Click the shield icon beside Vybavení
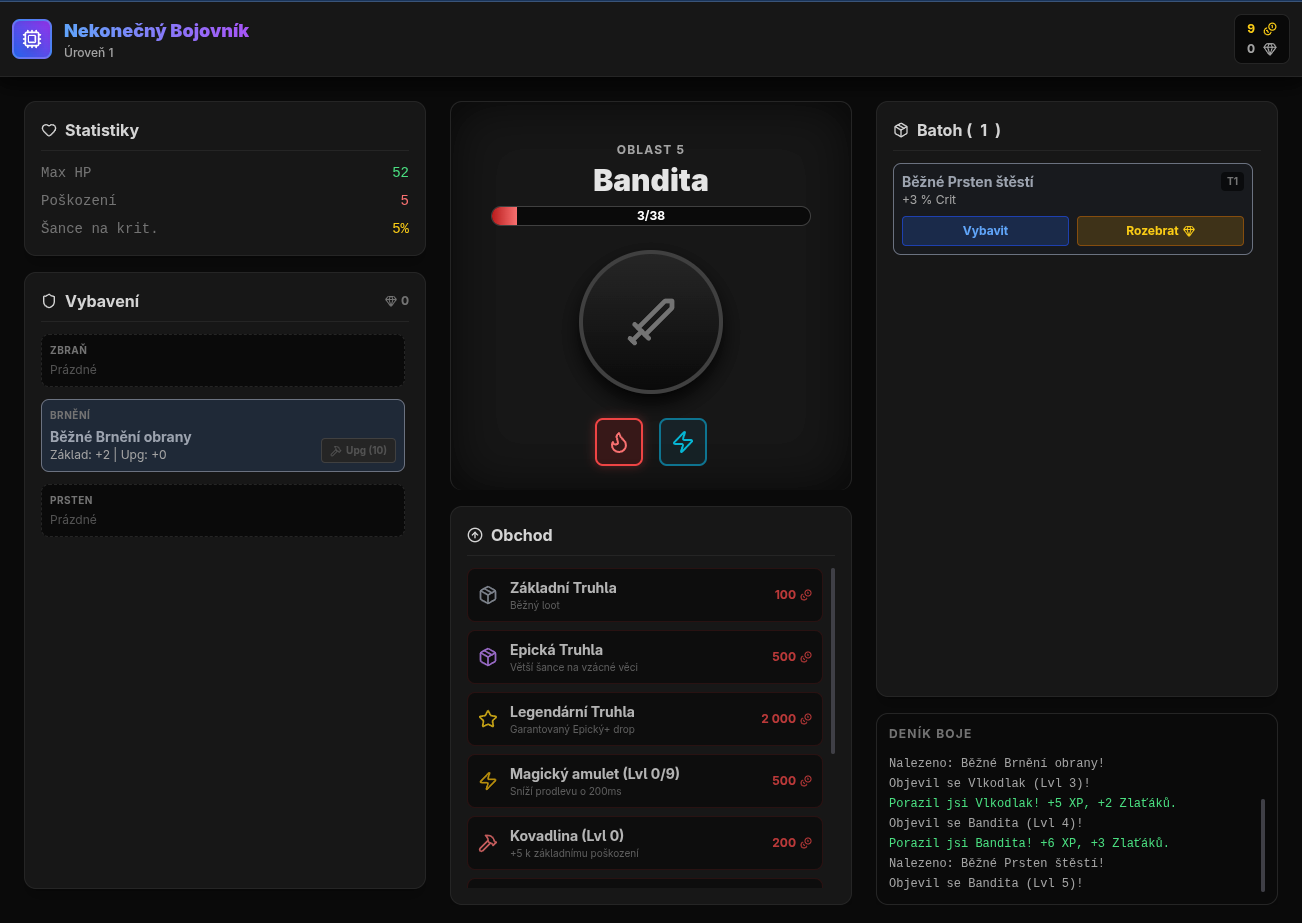1302x923 pixels. click(x=49, y=301)
